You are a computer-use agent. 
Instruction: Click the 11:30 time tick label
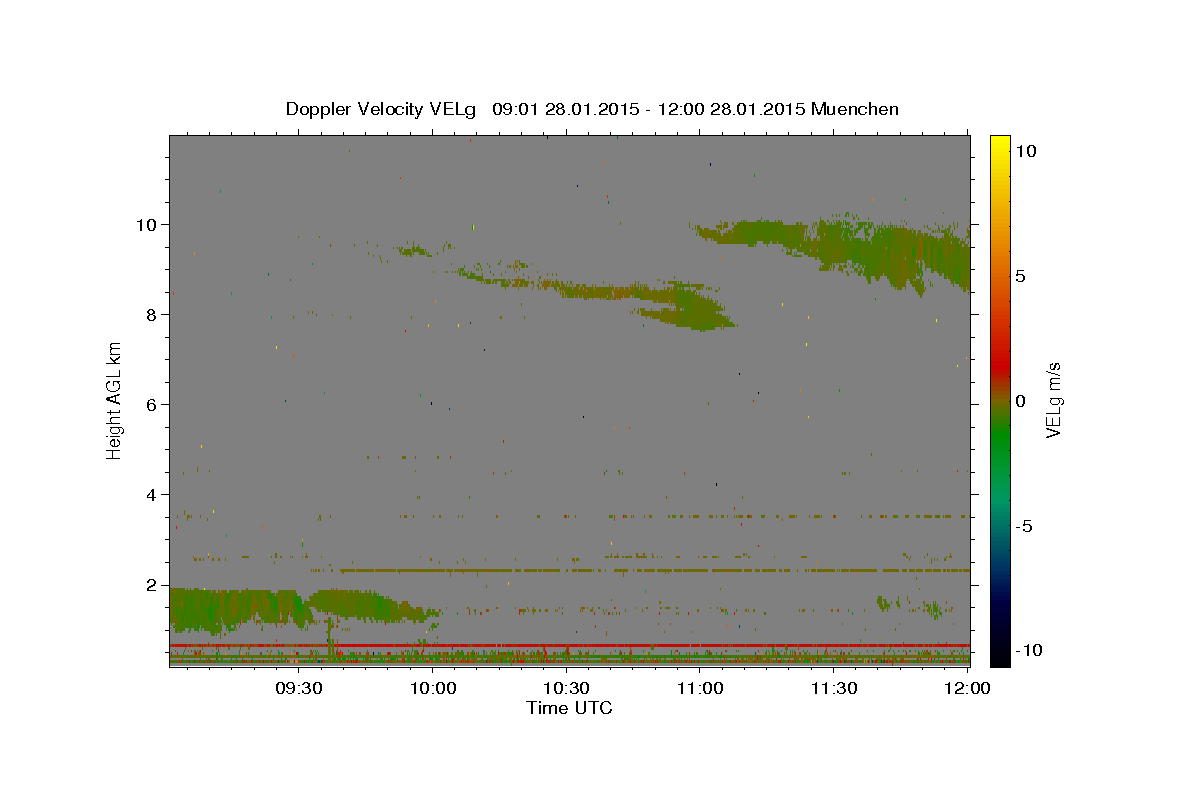click(x=833, y=688)
